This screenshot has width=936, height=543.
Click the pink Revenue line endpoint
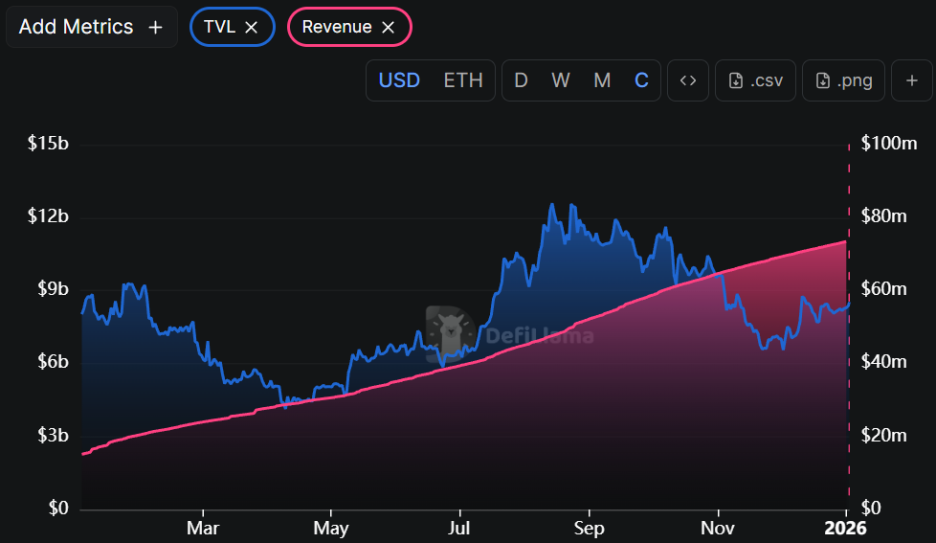(x=846, y=241)
